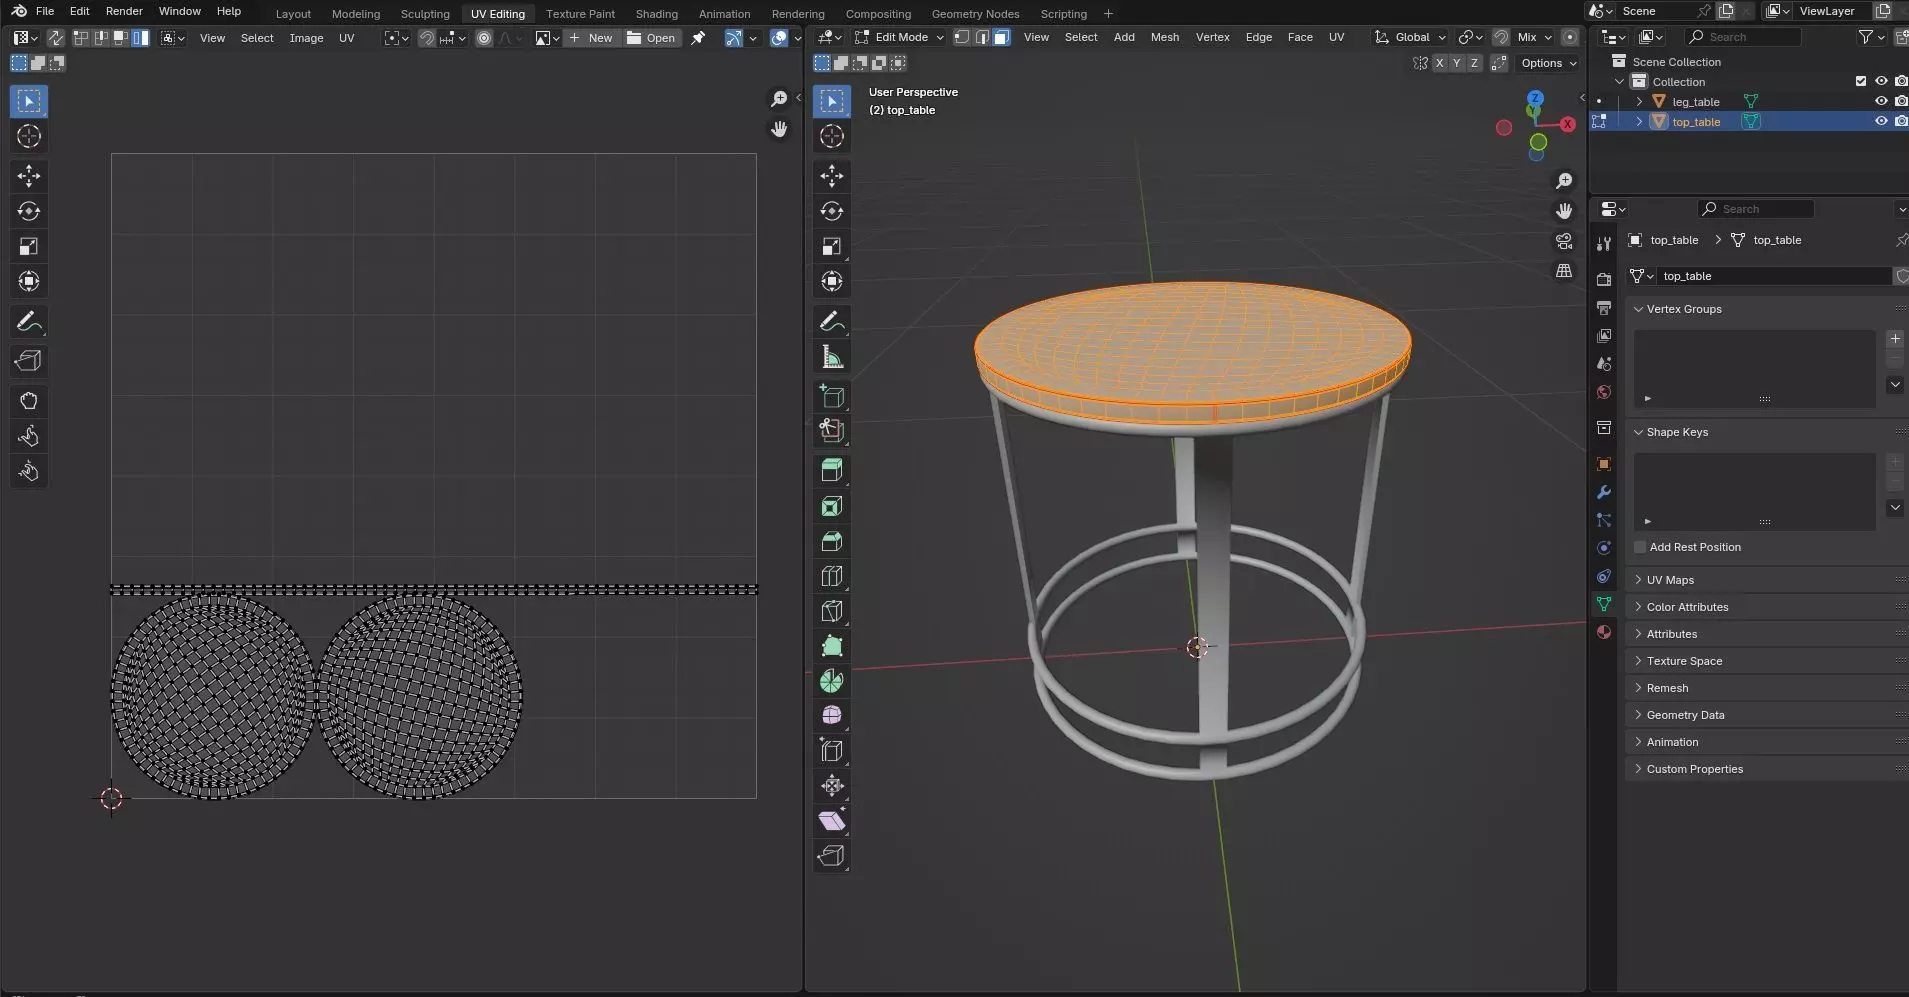Select the Edge Slide tool
Viewport: 1909px width, 997px height.
tap(832, 751)
